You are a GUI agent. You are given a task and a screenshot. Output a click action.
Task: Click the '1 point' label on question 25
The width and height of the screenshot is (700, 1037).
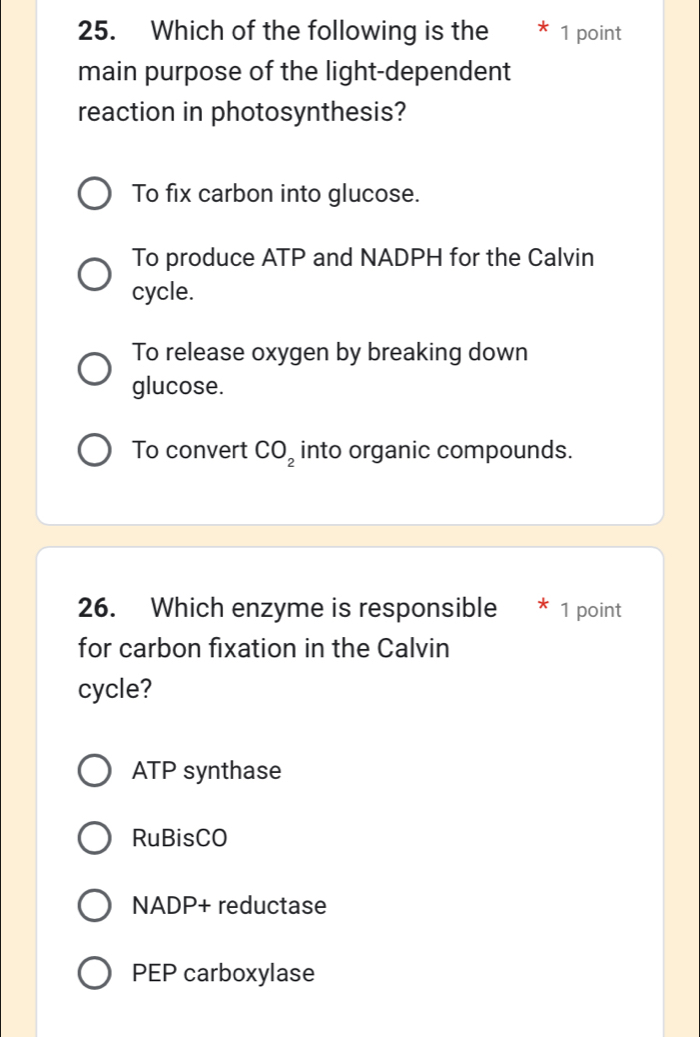(593, 32)
